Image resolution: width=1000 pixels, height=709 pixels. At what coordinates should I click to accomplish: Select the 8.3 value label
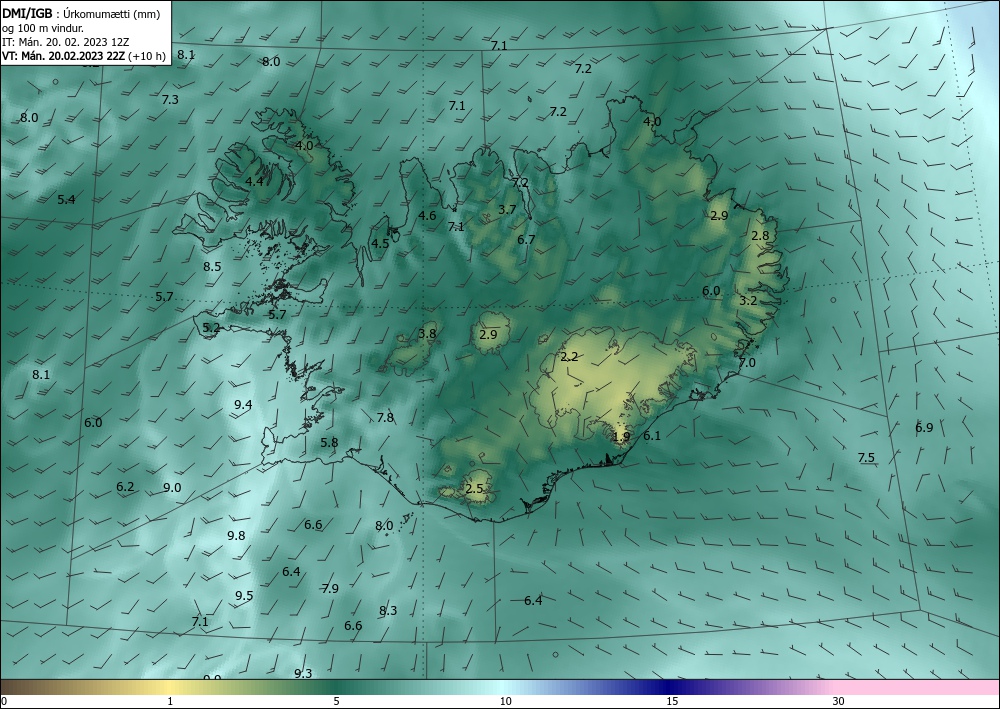point(388,611)
